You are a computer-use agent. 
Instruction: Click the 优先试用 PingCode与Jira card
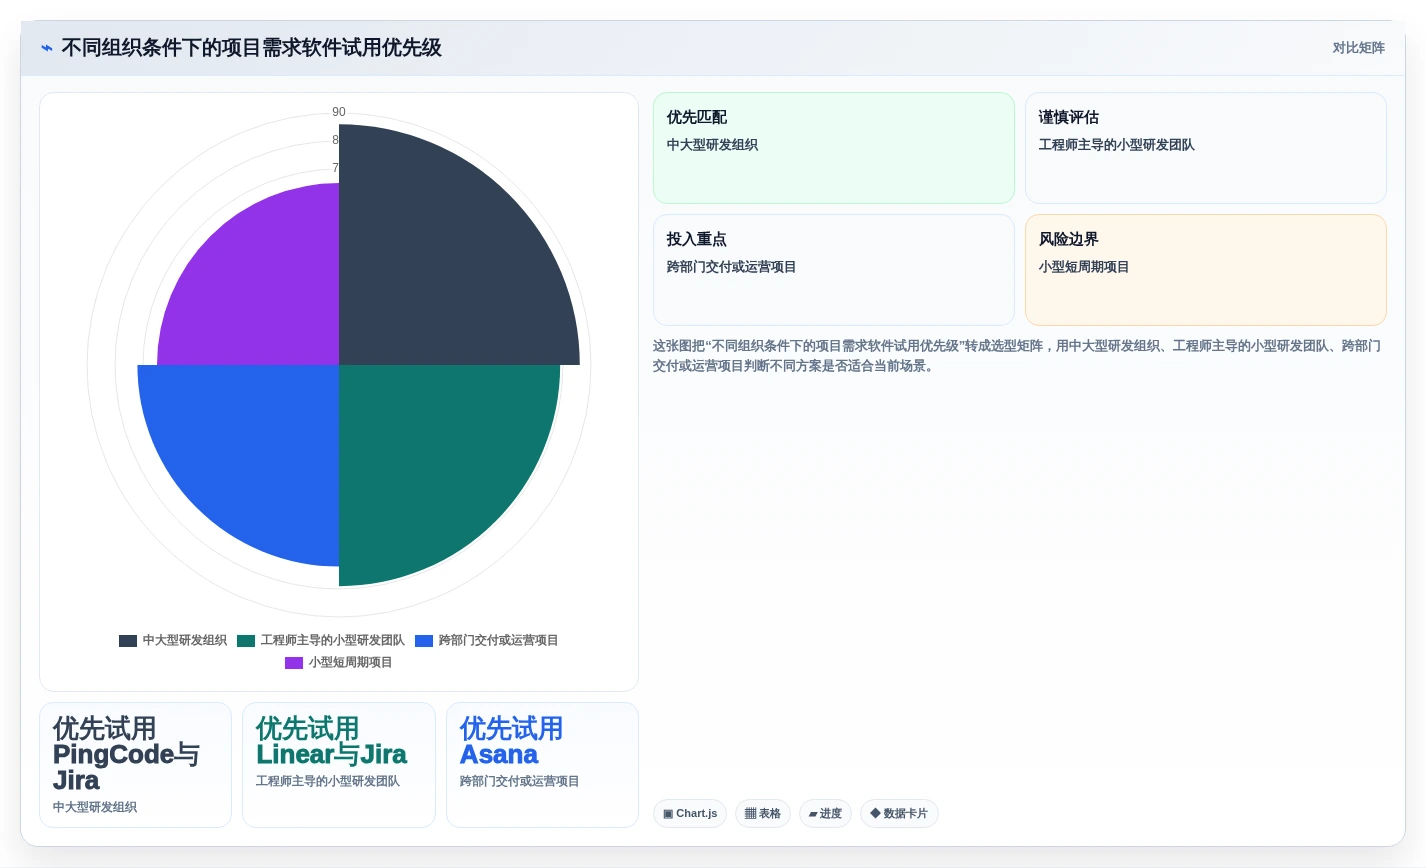tap(135, 765)
